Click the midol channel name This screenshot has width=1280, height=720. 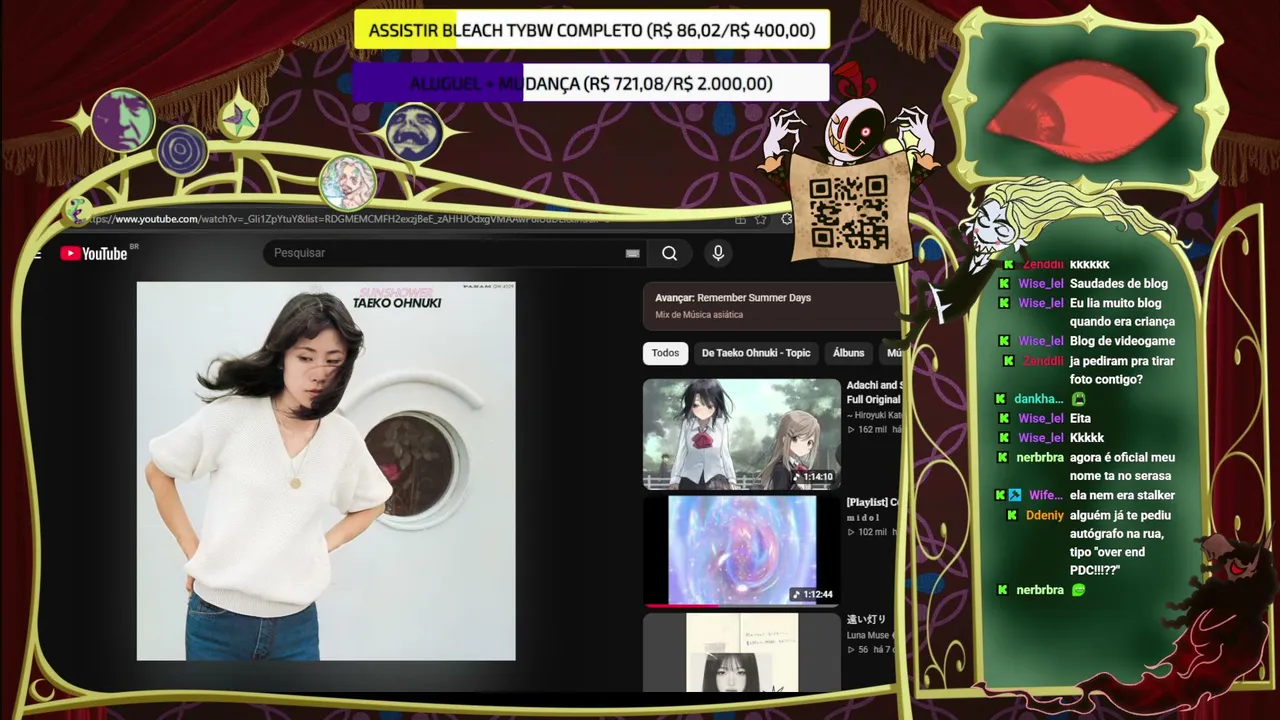863,517
